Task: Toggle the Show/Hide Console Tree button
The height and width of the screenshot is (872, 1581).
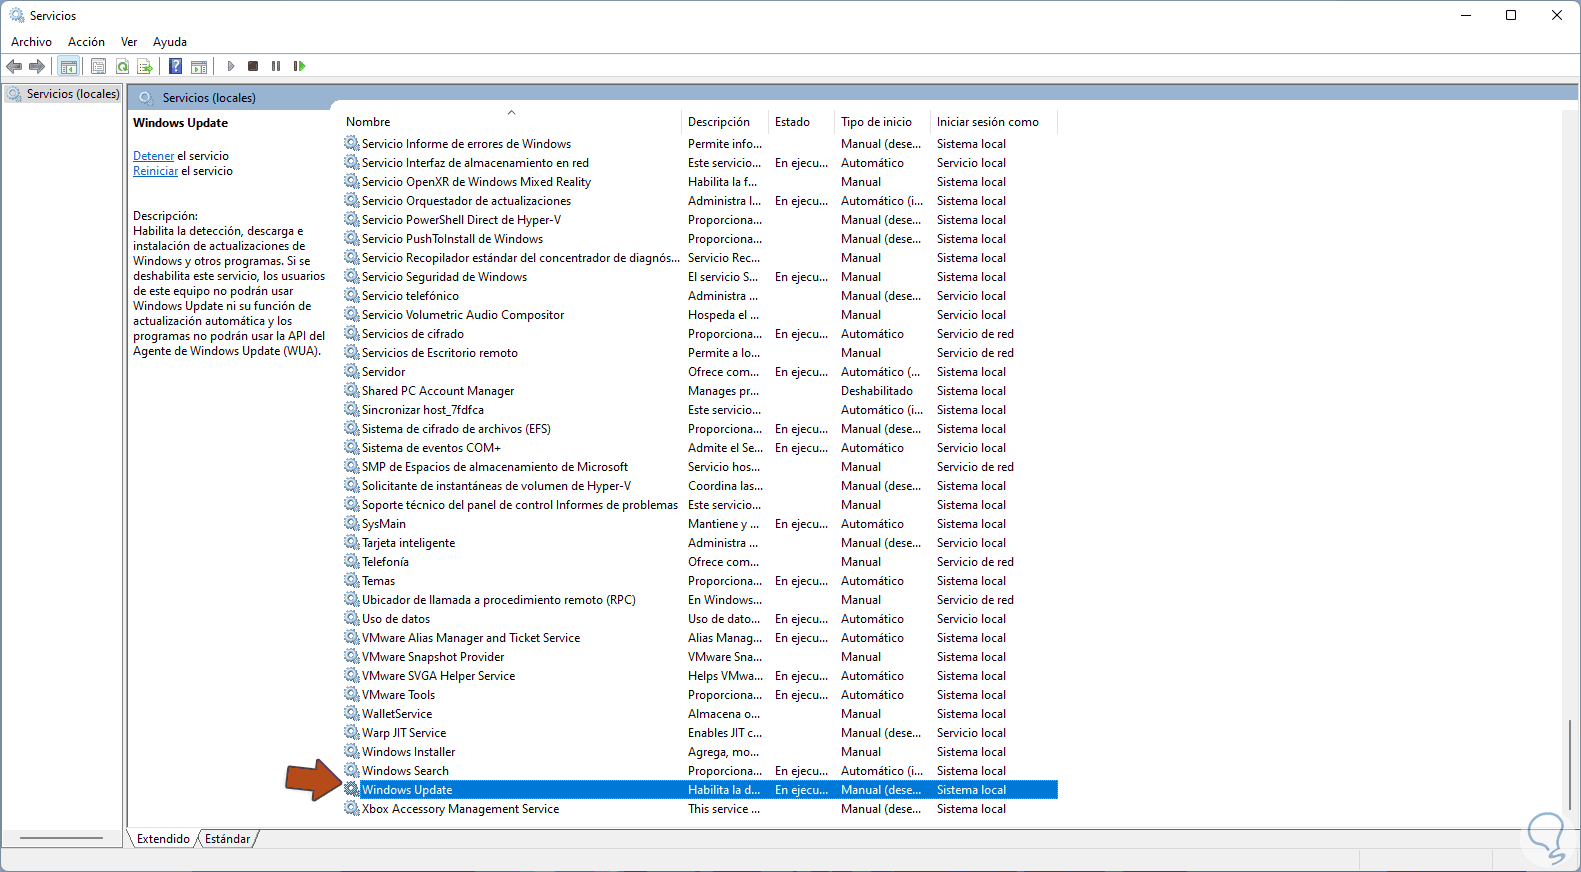Action: coord(68,66)
